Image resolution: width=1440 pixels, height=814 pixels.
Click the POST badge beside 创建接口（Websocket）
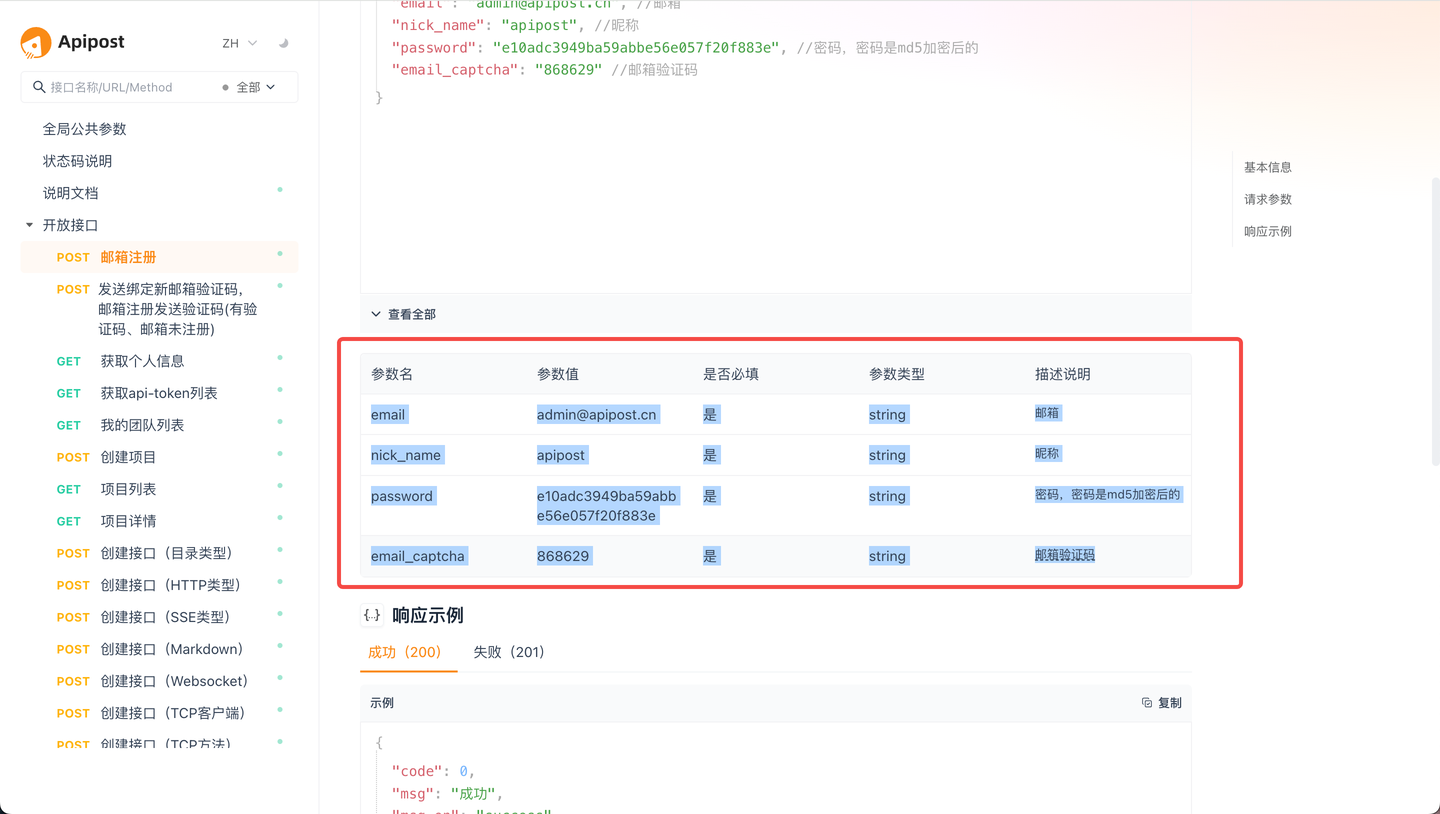point(73,681)
